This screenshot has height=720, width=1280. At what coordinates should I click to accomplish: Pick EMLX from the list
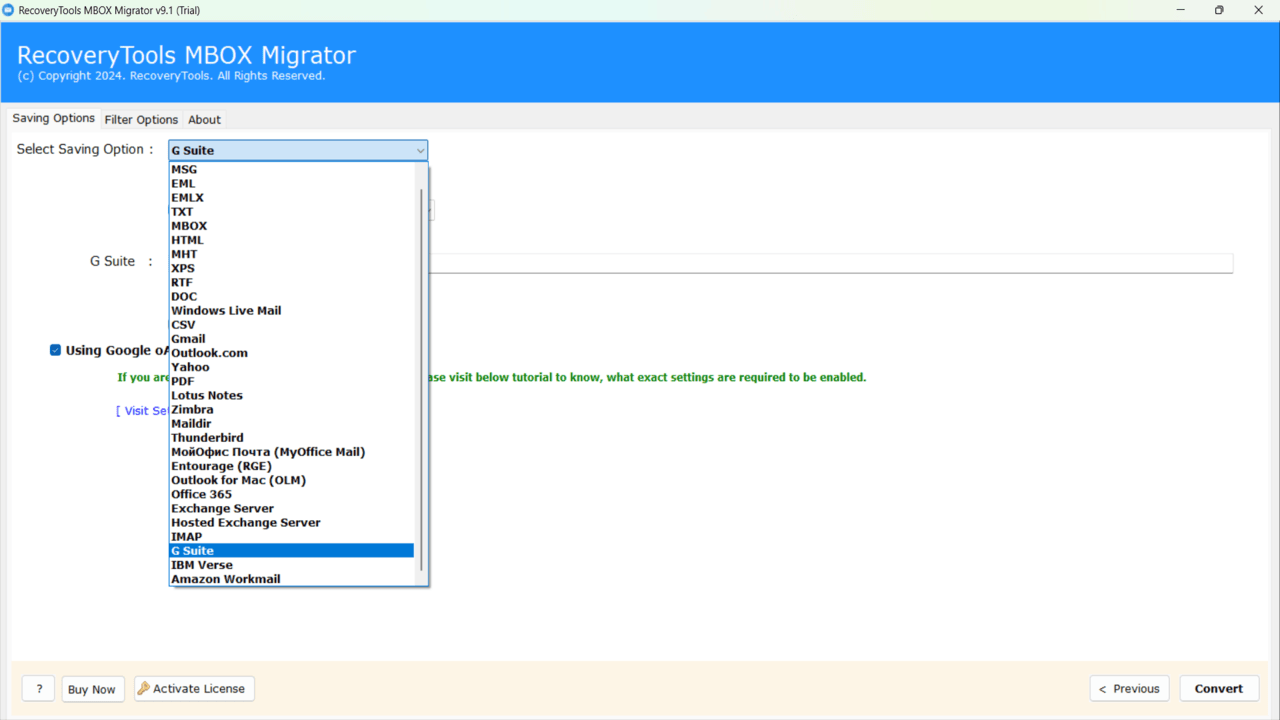tap(291, 198)
